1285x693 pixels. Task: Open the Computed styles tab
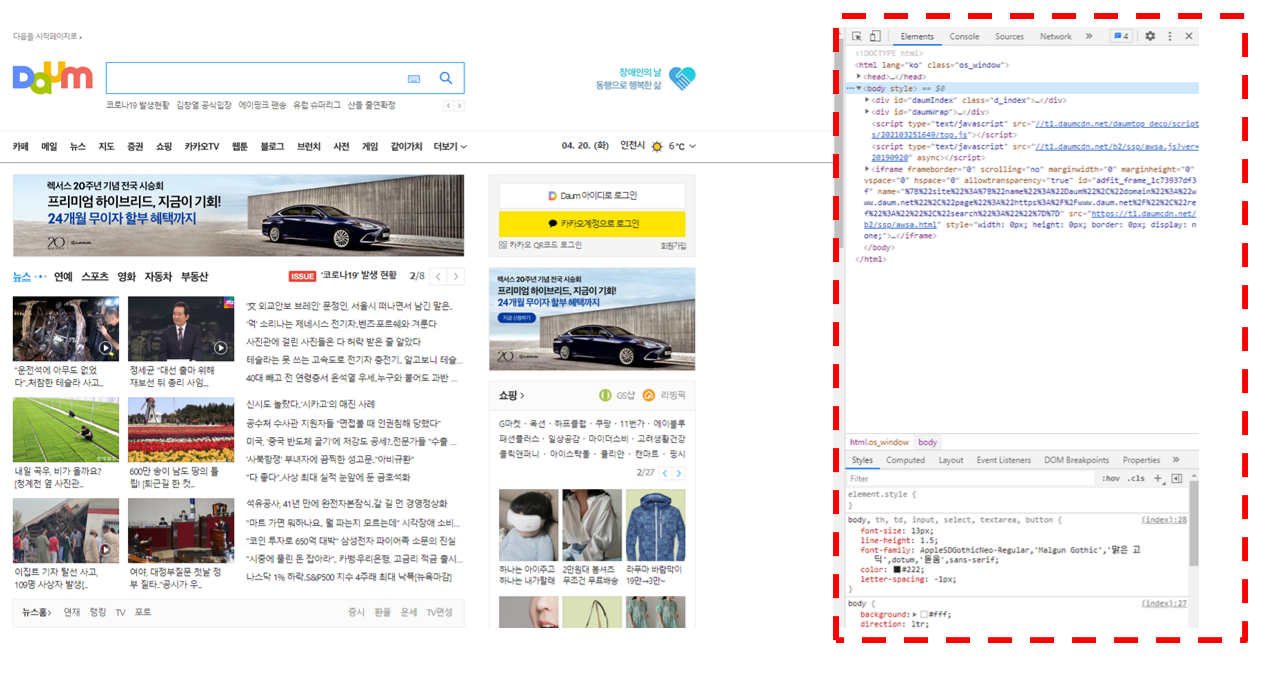905,460
